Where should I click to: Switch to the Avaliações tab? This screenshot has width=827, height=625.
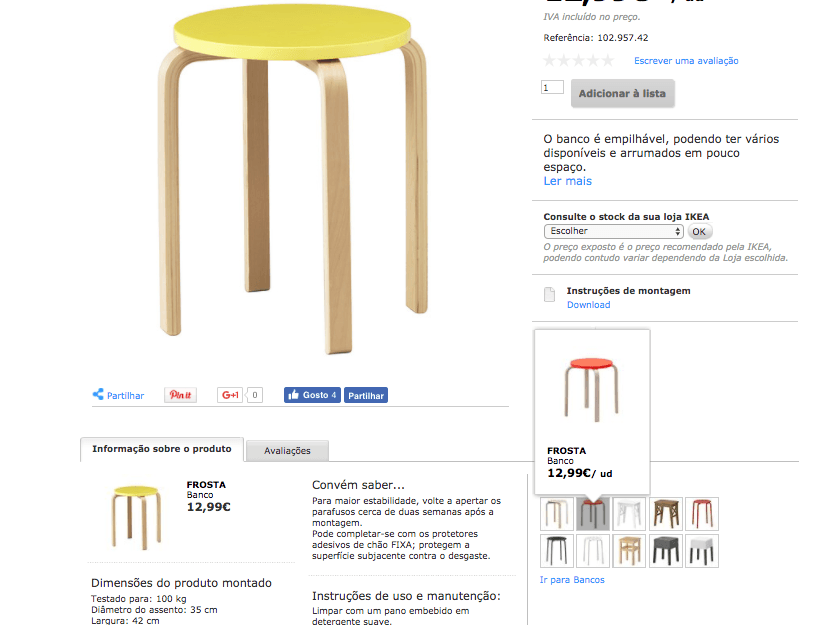(287, 451)
